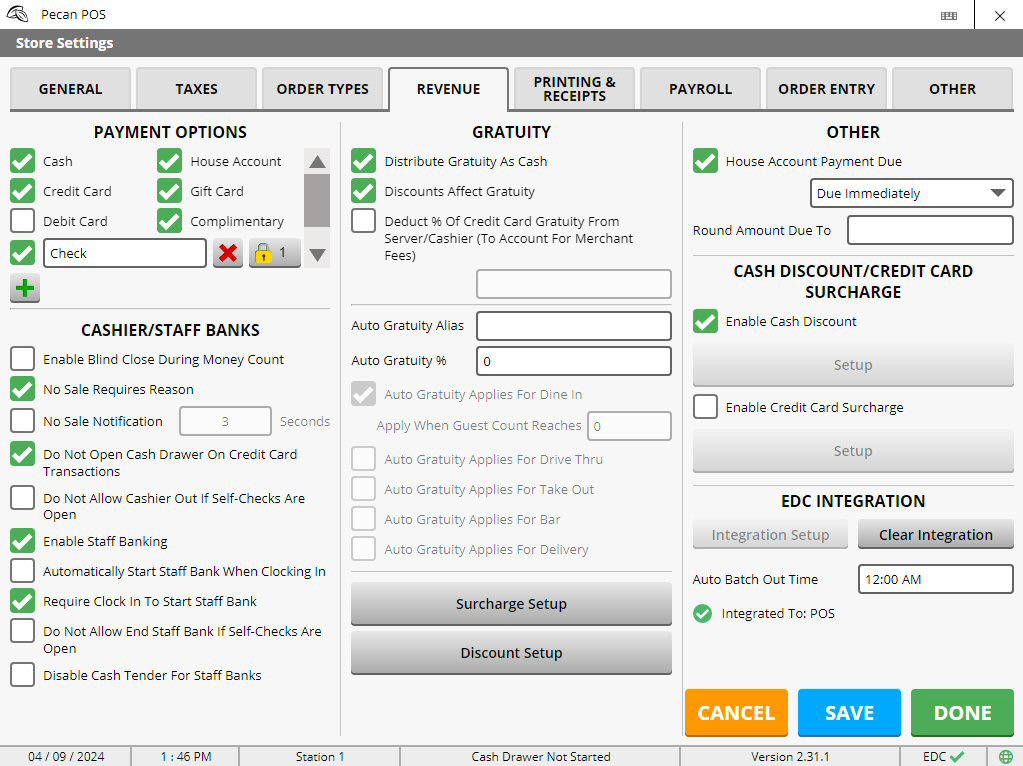
Task: Open the ORDER TYPES tab
Action: click(x=322, y=89)
